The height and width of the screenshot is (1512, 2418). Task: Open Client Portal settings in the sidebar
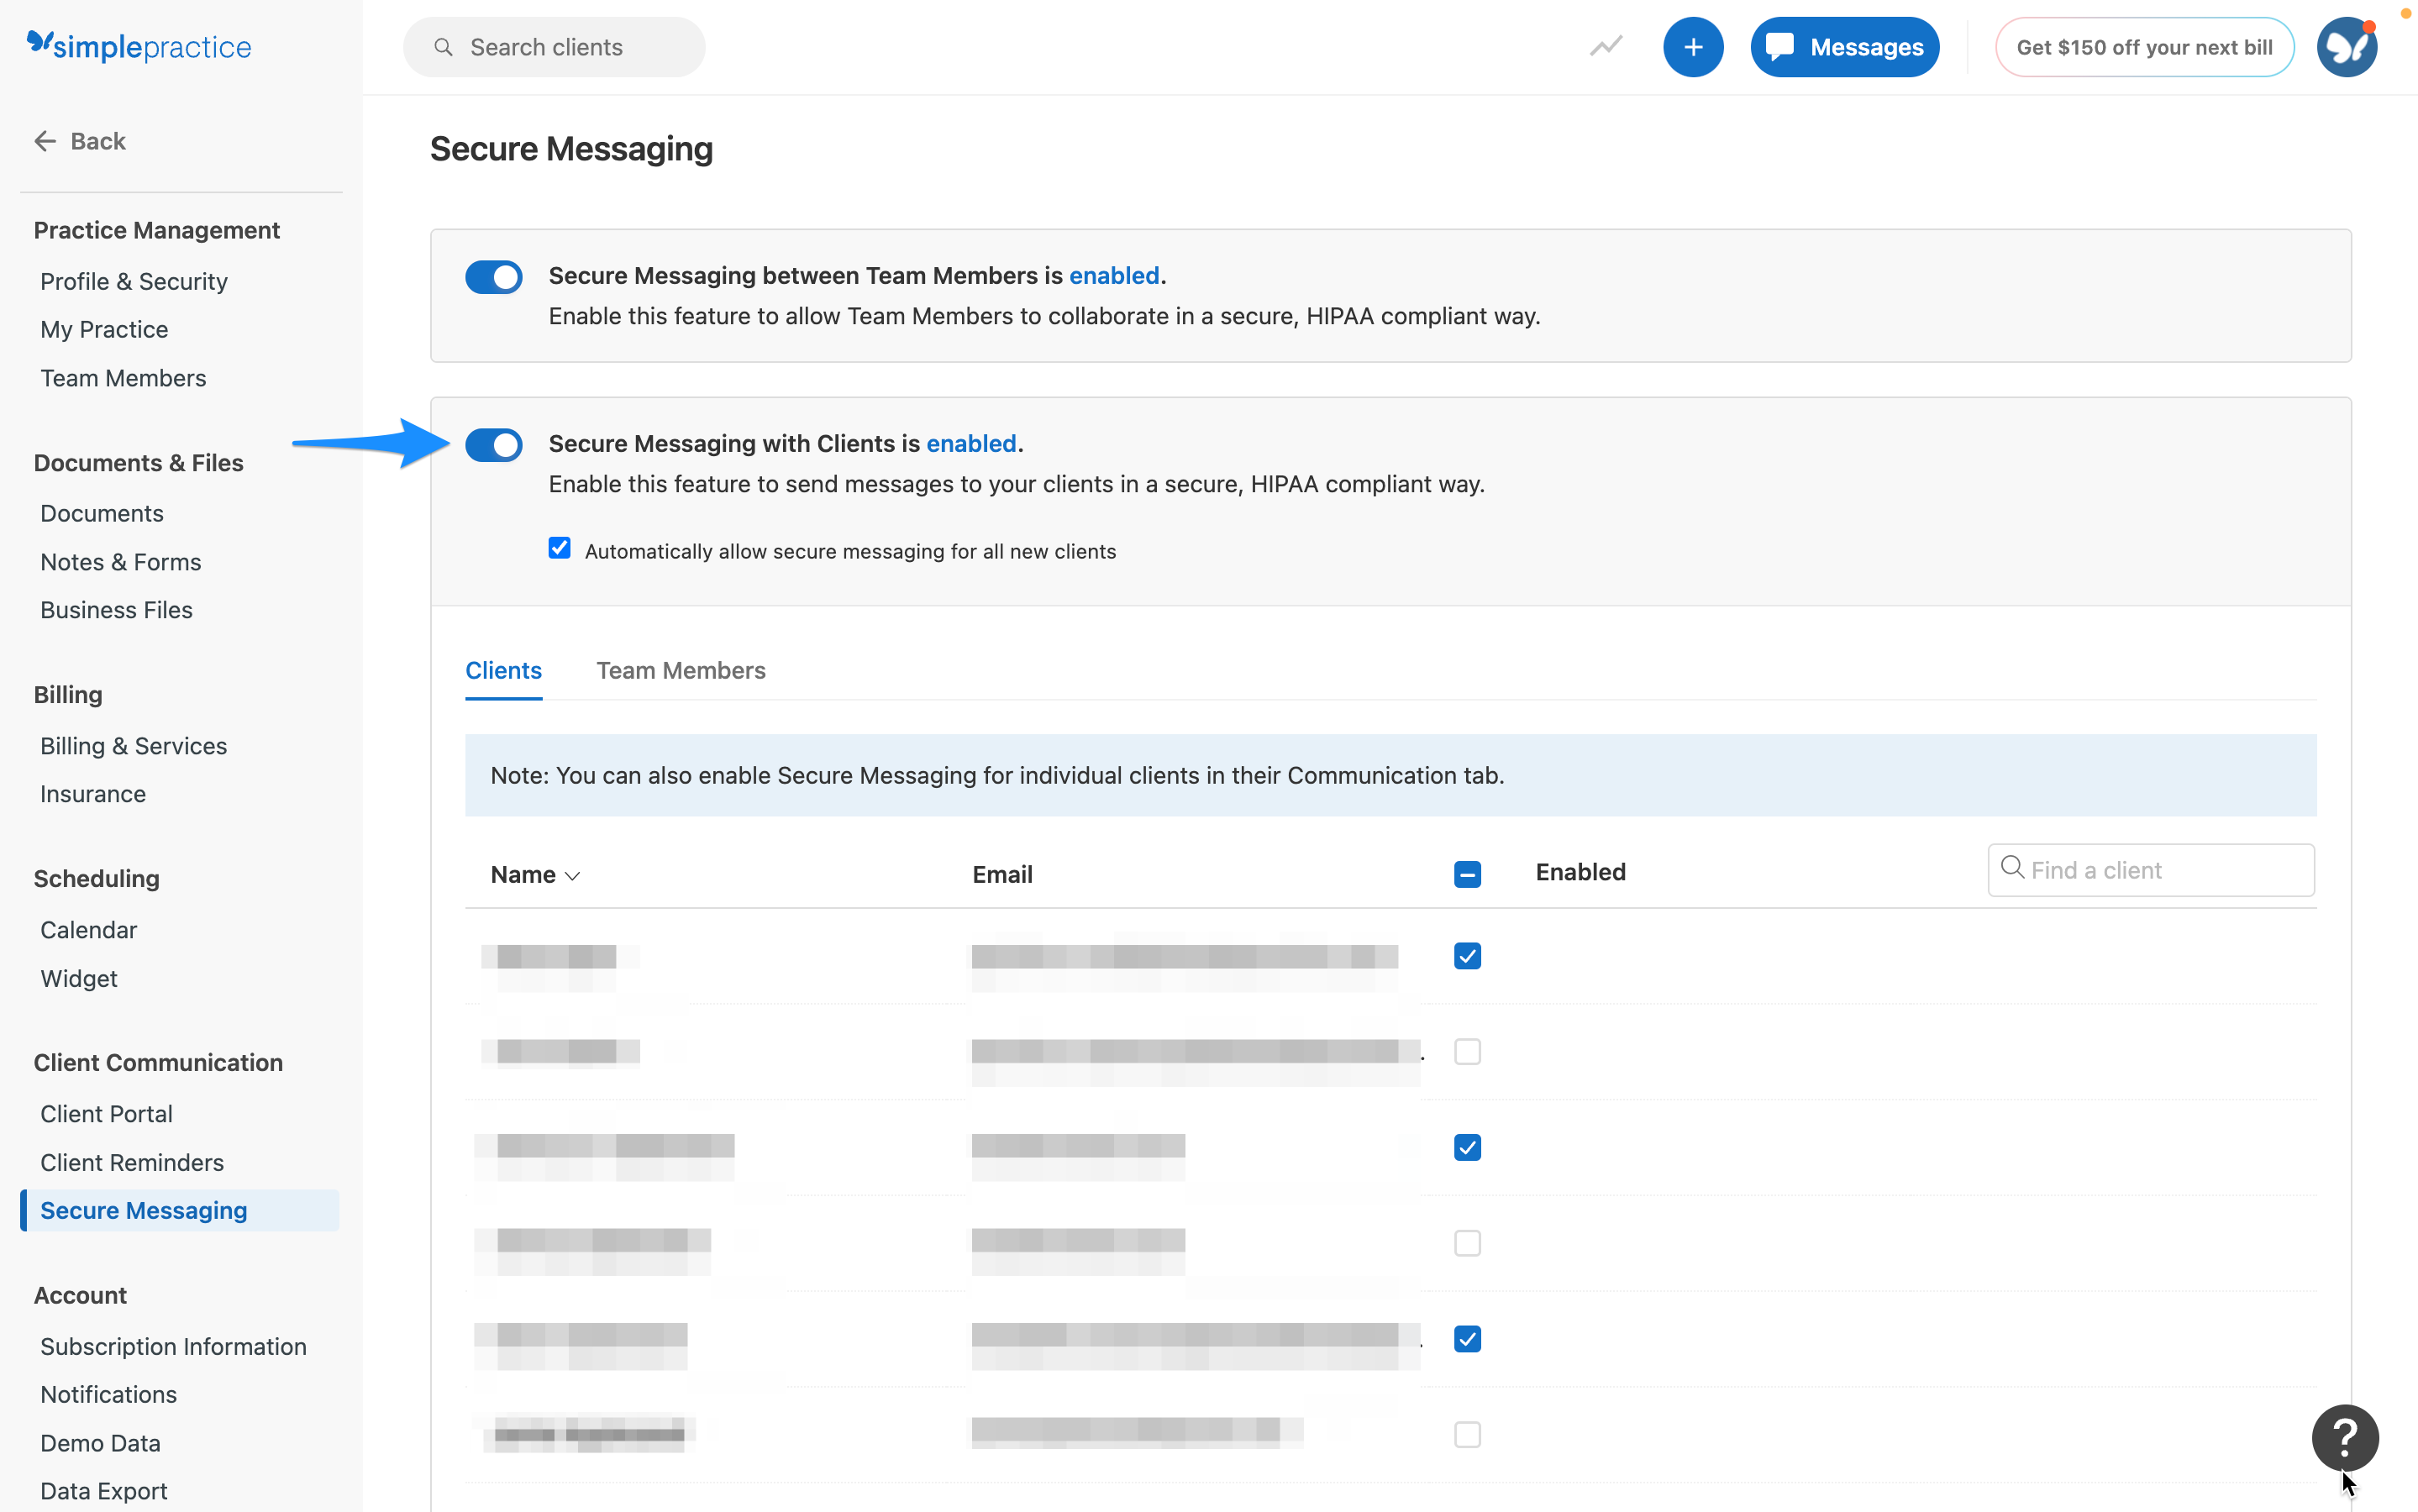pos(106,1113)
